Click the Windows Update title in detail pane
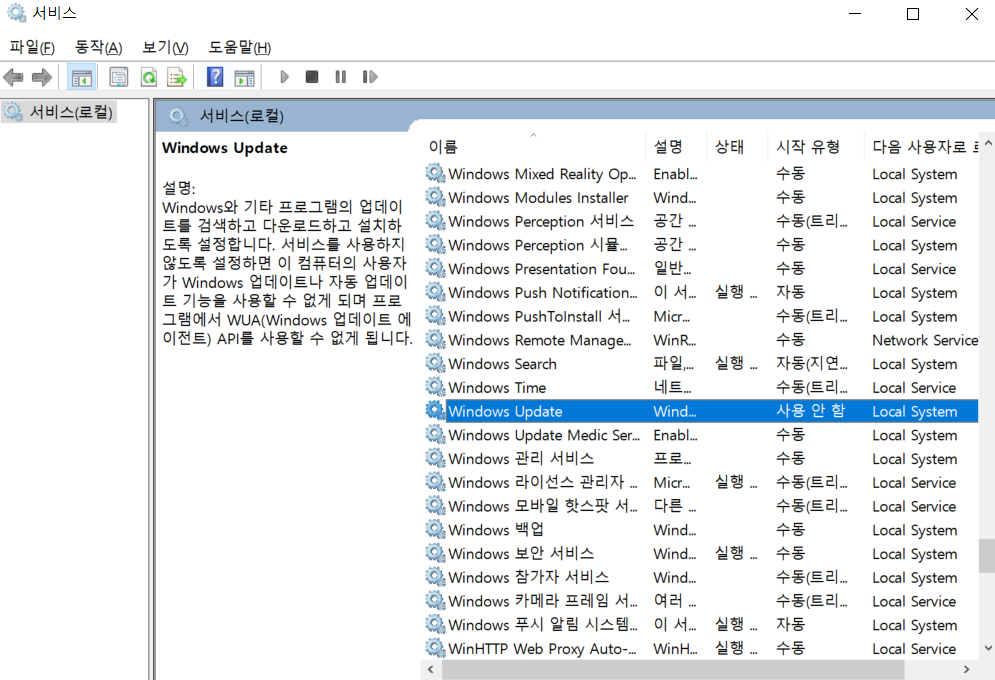Image resolution: width=995 pixels, height=680 pixels. click(x=225, y=148)
